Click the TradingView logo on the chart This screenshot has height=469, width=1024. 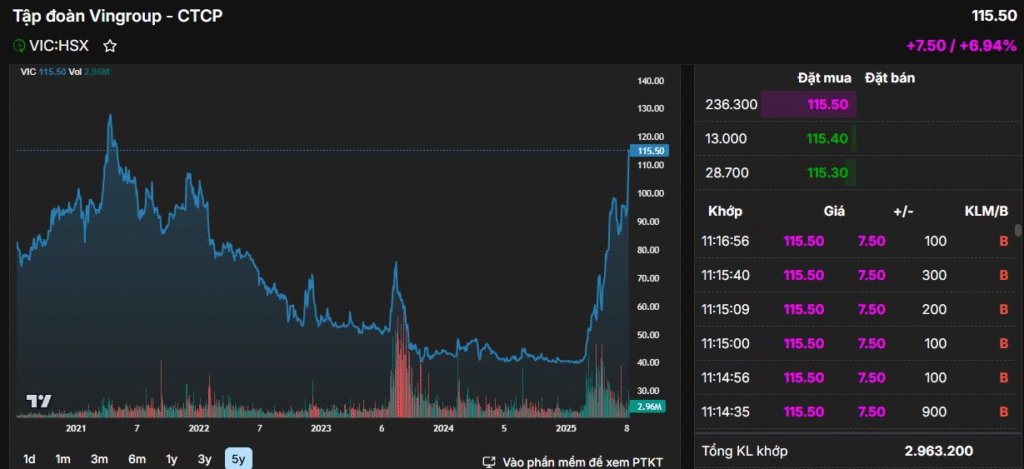click(x=39, y=402)
